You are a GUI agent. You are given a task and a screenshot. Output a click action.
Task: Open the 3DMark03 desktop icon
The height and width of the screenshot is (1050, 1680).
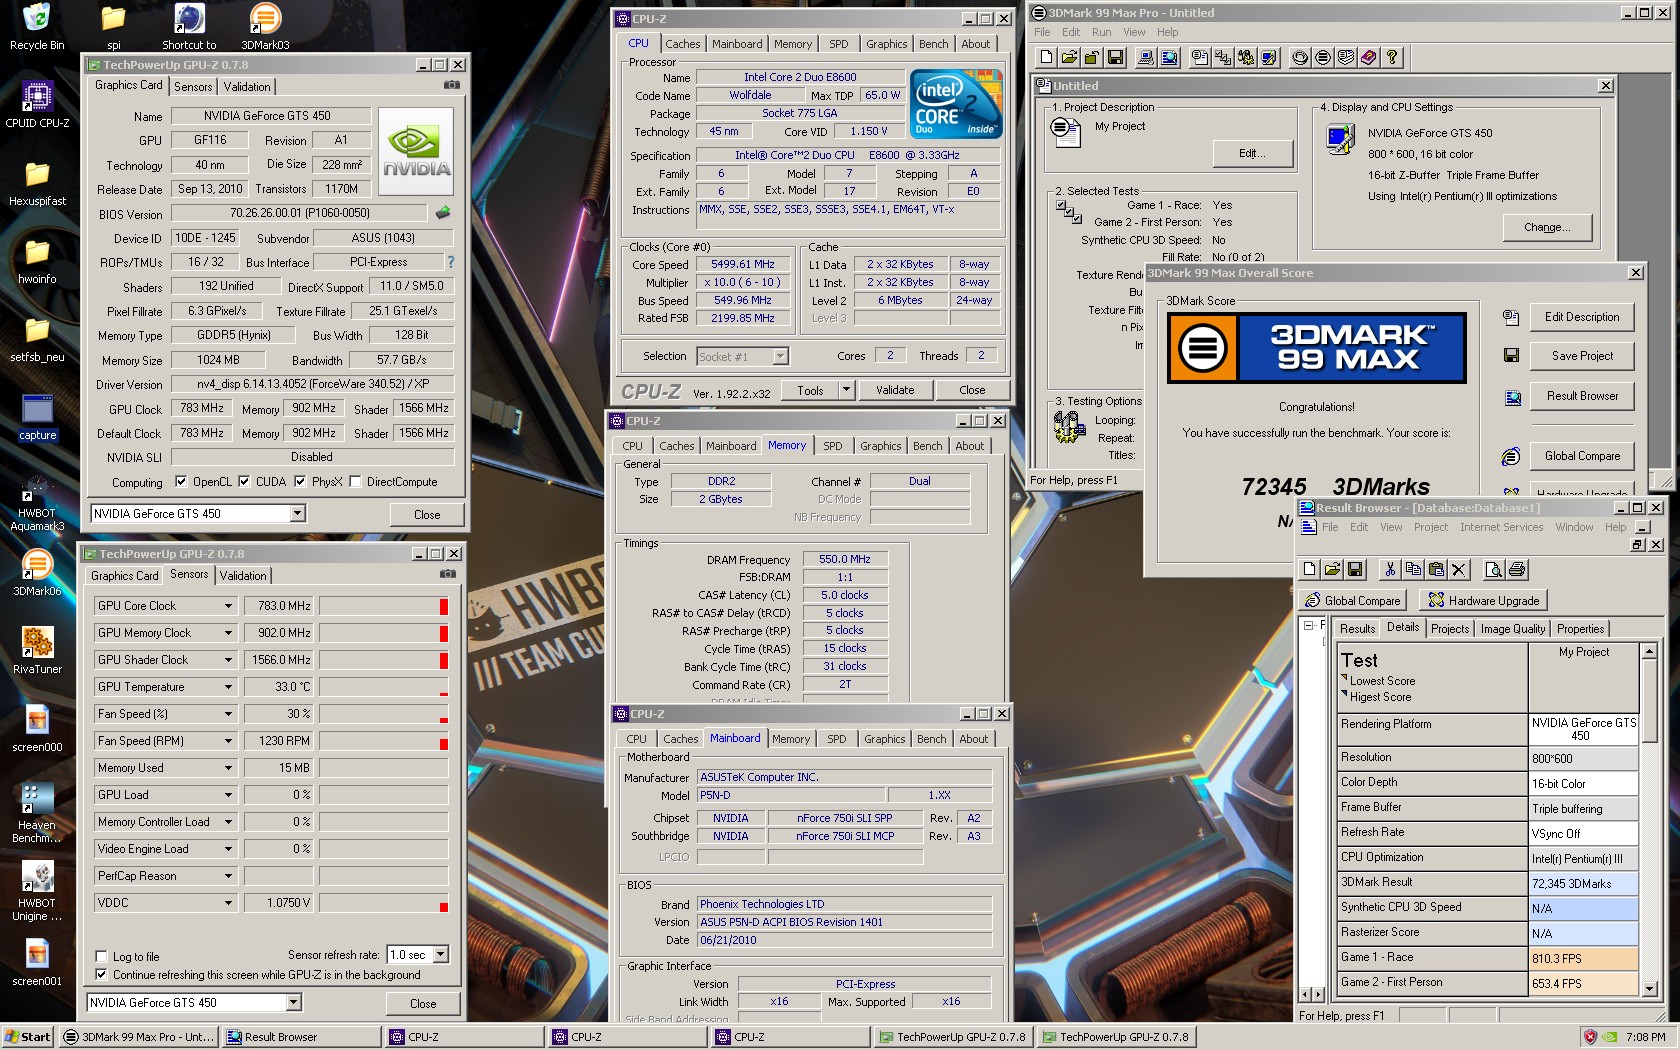point(265,26)
